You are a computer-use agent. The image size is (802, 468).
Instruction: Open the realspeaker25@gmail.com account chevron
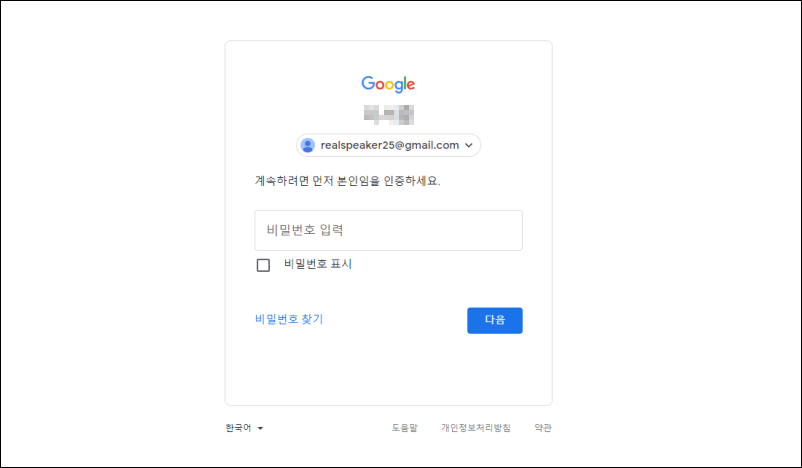pos(469,145)
